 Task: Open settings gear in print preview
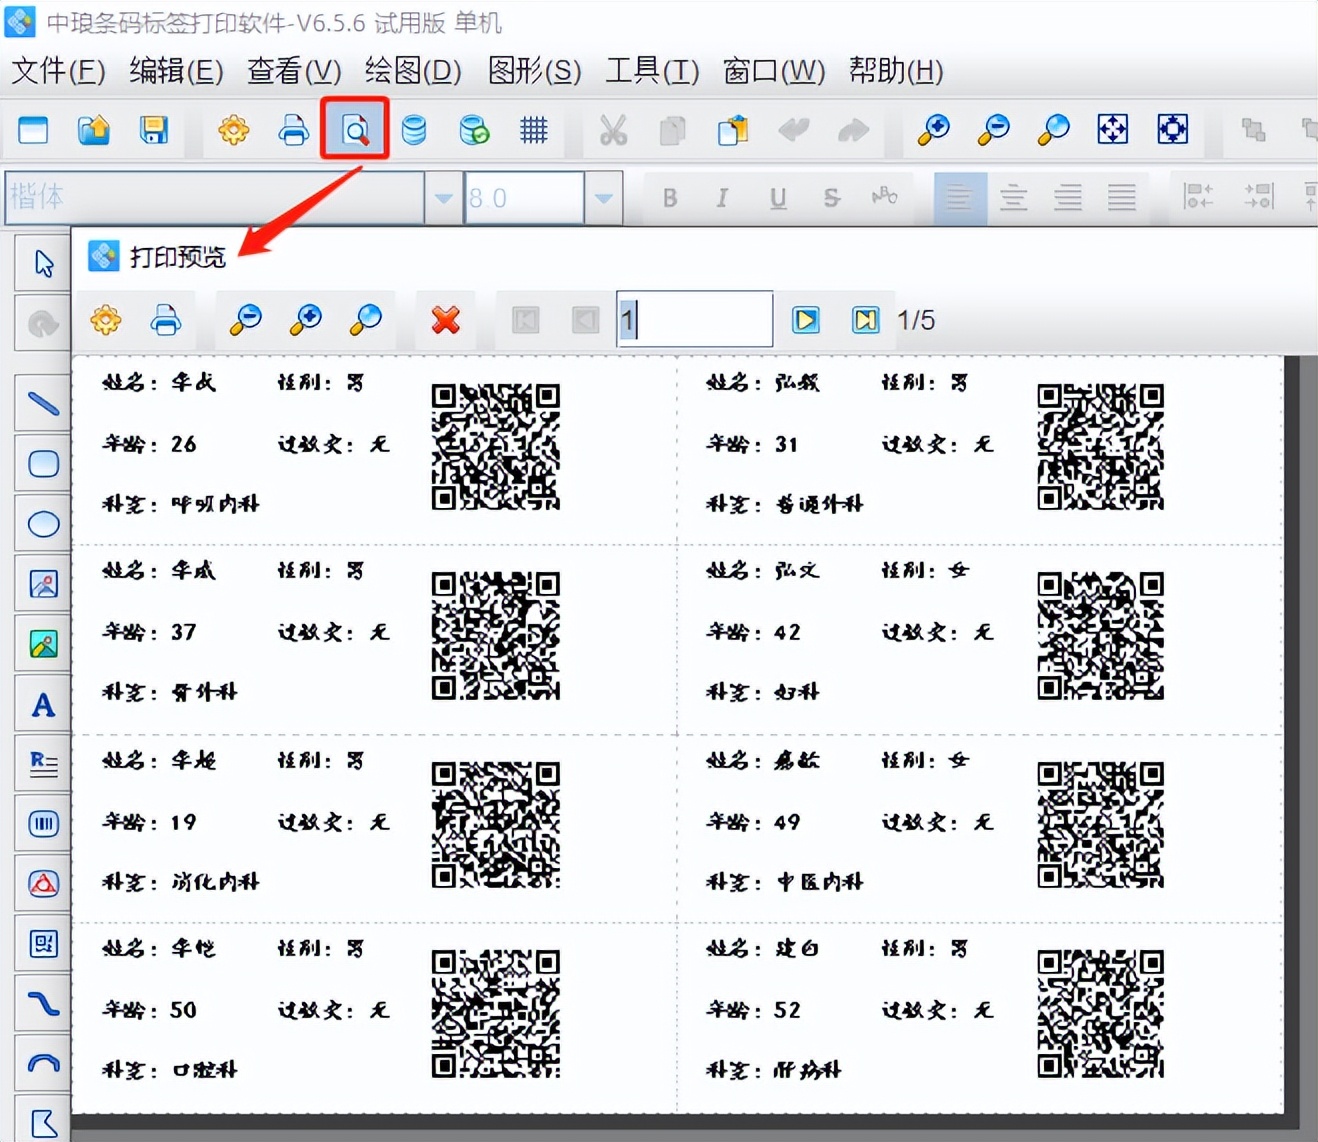point(106,320)
